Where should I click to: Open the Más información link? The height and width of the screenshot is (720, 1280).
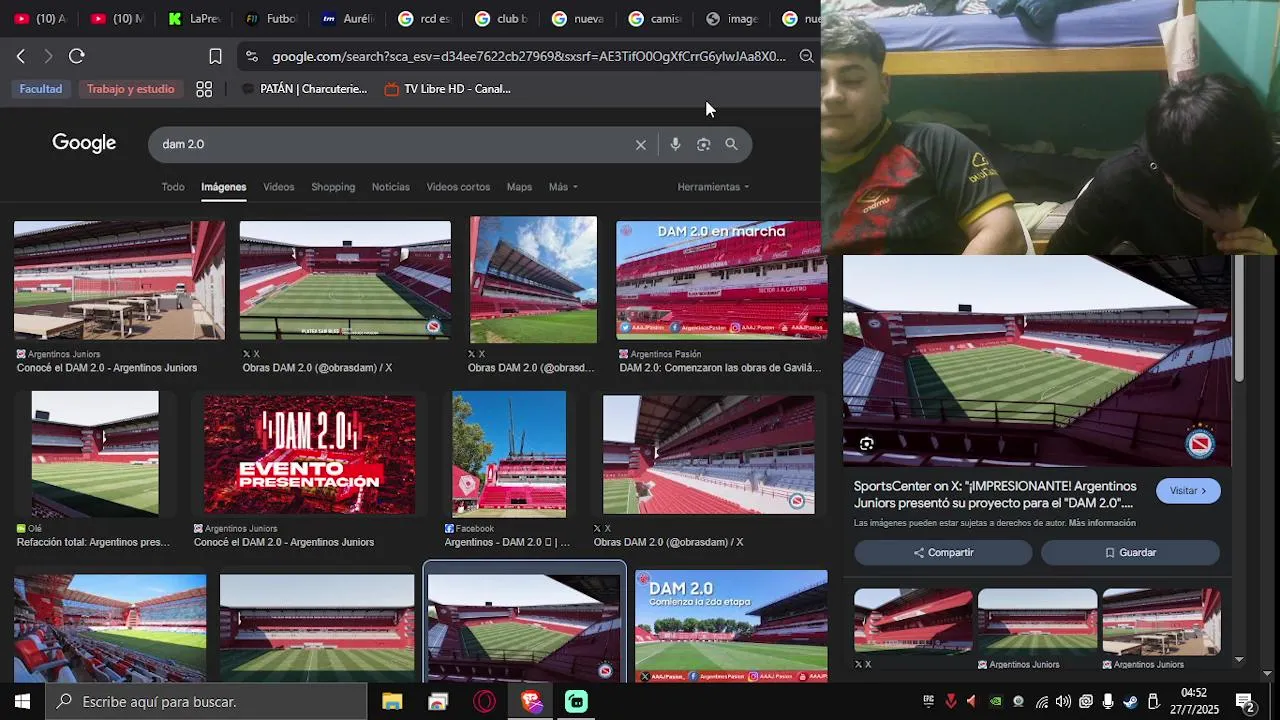(1102, 523)
